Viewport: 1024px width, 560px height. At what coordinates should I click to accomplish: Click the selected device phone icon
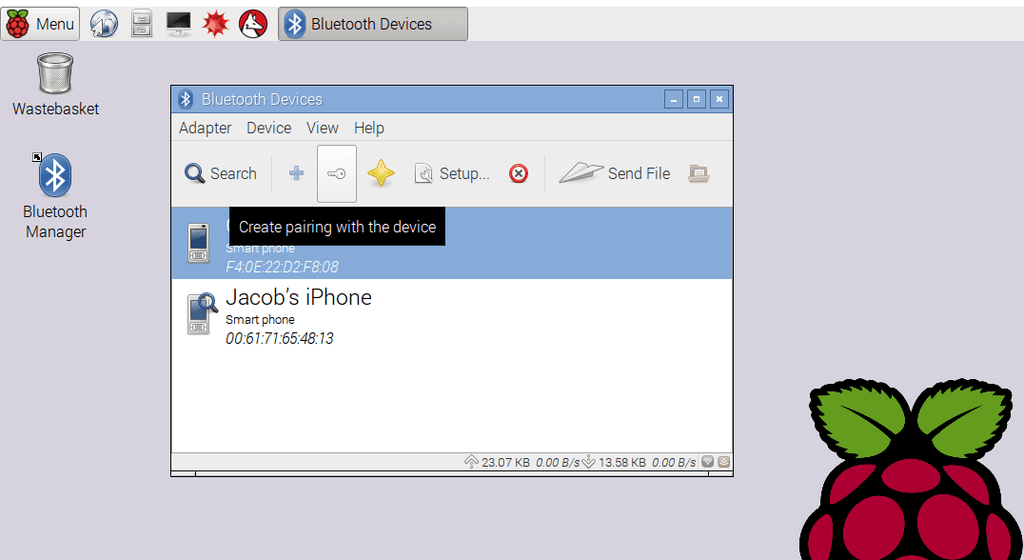pyautogui.click(x=199, y=243)
